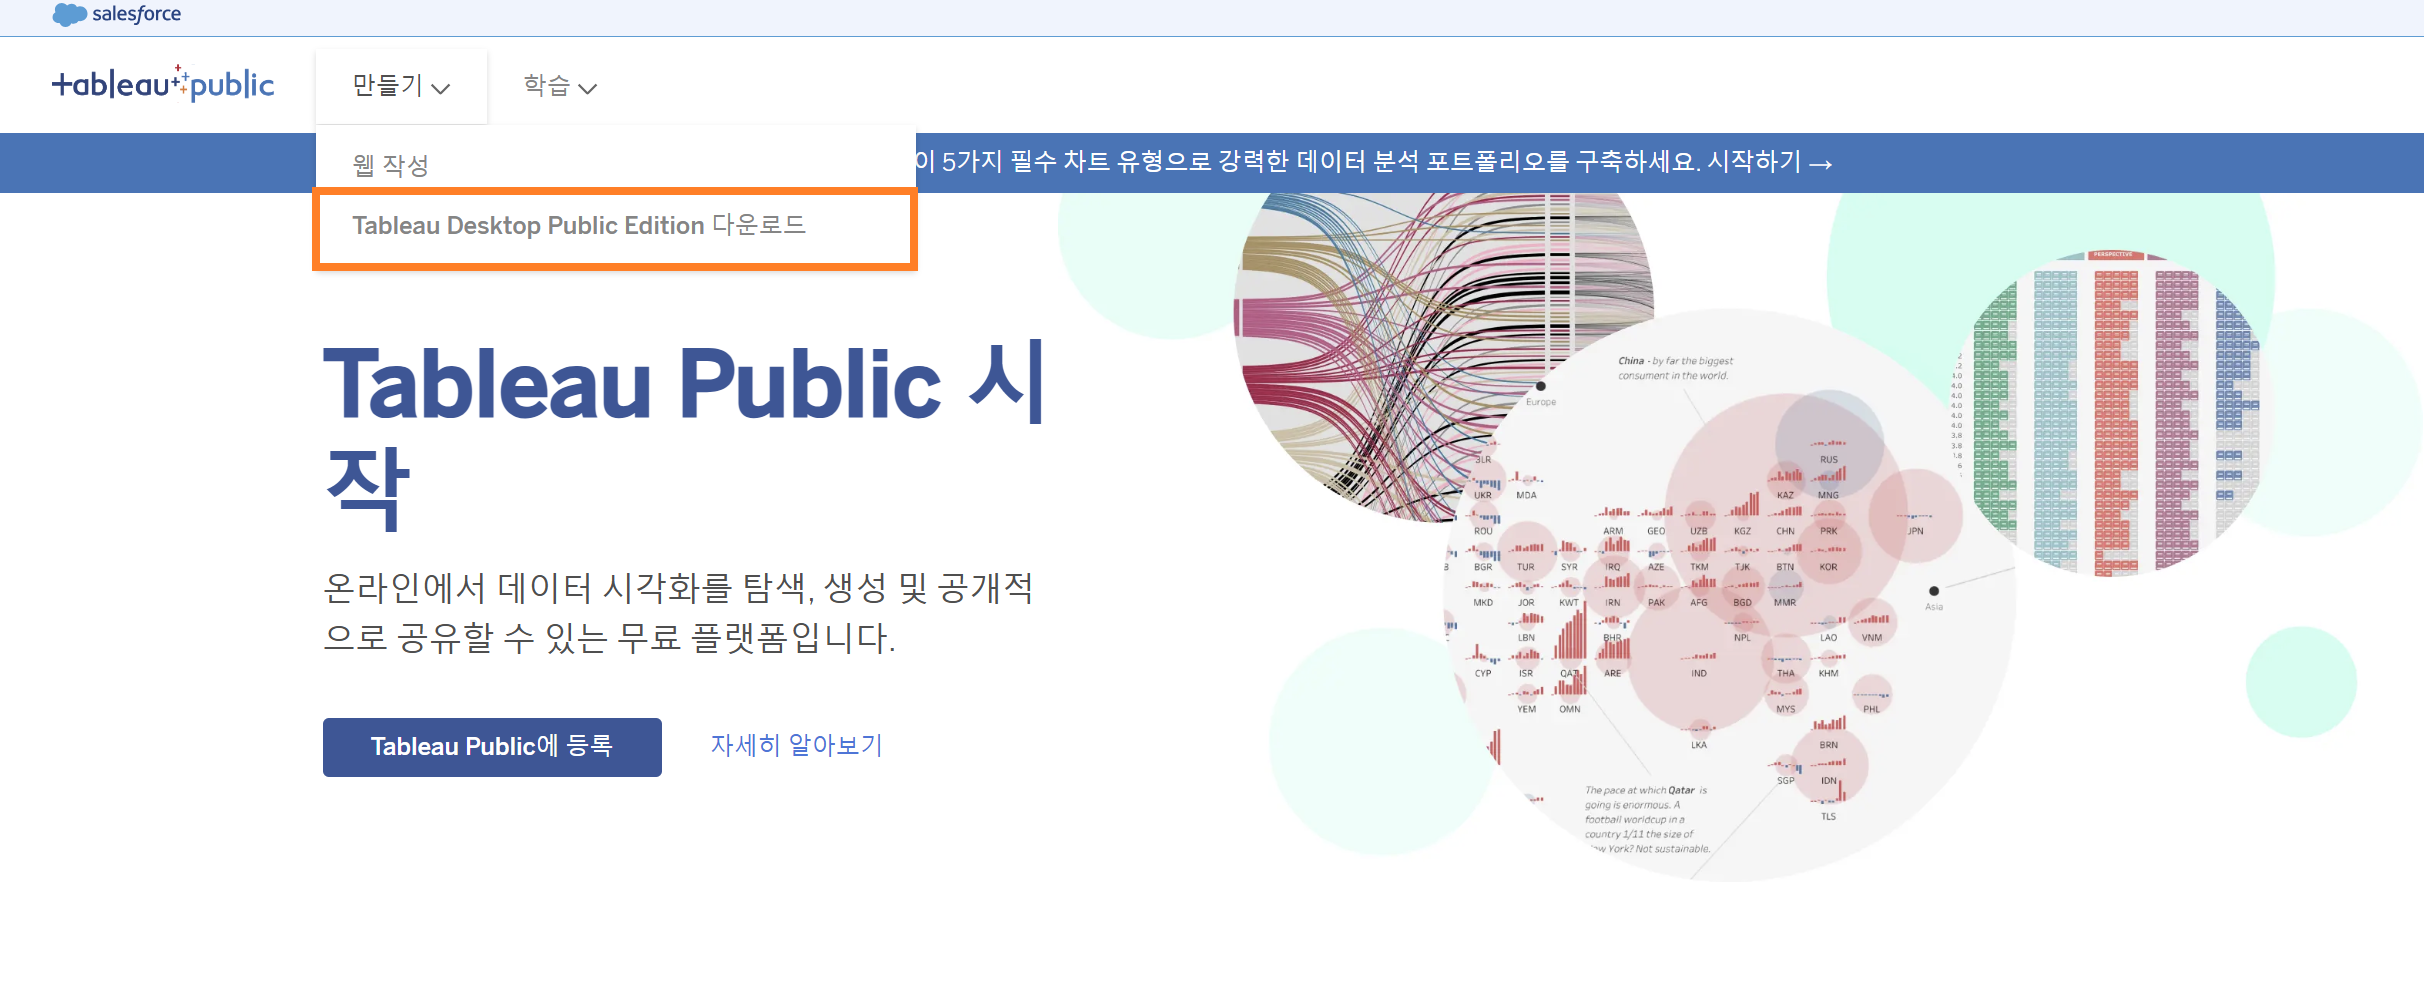Open the colored grid chart thumbnail
Image resolution: width=2424 pixels, height=983 pixels.
click(x=2113, y=414)
